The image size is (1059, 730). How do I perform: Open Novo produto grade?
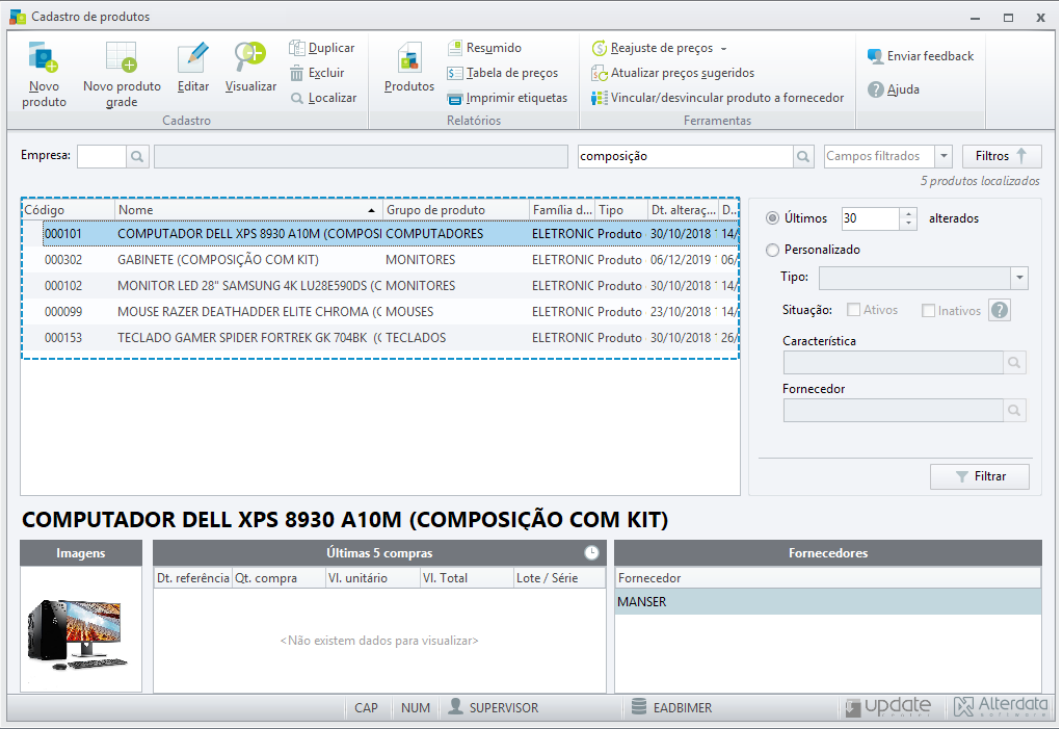pos(122,74)
